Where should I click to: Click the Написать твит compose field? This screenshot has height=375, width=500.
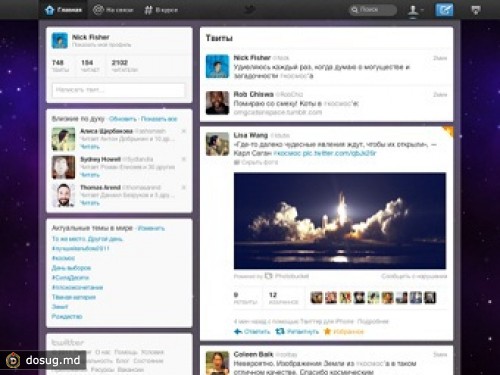119,90
